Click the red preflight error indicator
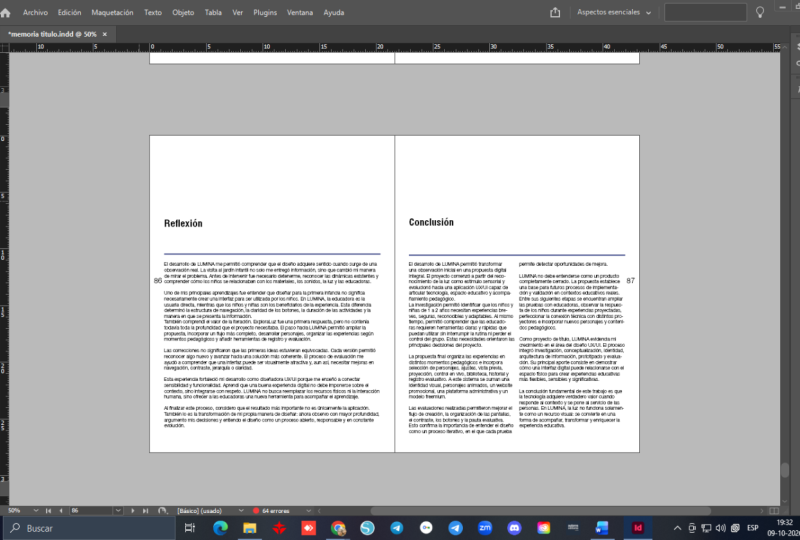Screen dimensions: 800x540 click(x=256, y=510)
